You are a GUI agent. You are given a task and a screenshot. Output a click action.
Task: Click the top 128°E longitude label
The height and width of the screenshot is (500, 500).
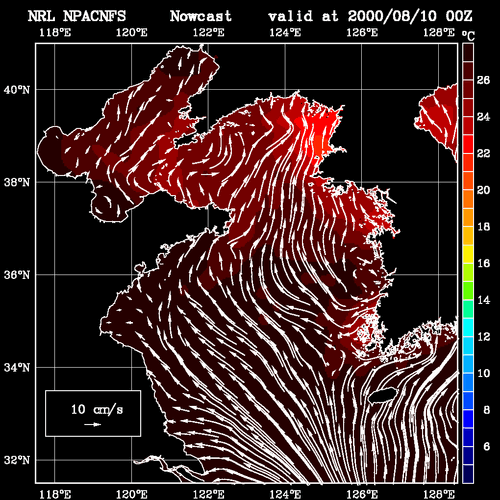click(439, 33)
